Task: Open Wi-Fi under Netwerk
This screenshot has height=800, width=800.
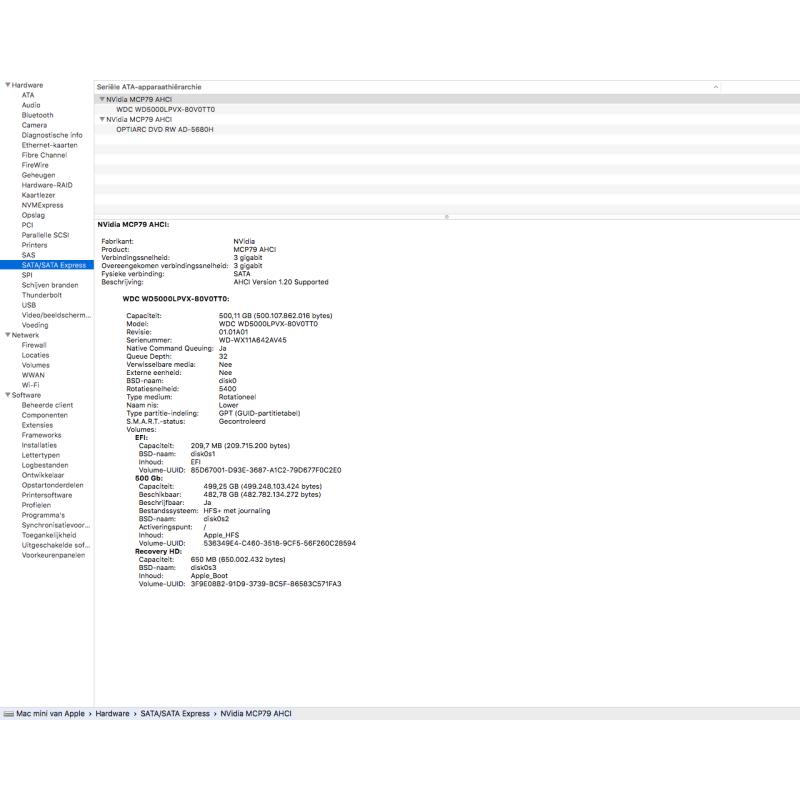Action: pyautogui.click(x=30, y=385)
